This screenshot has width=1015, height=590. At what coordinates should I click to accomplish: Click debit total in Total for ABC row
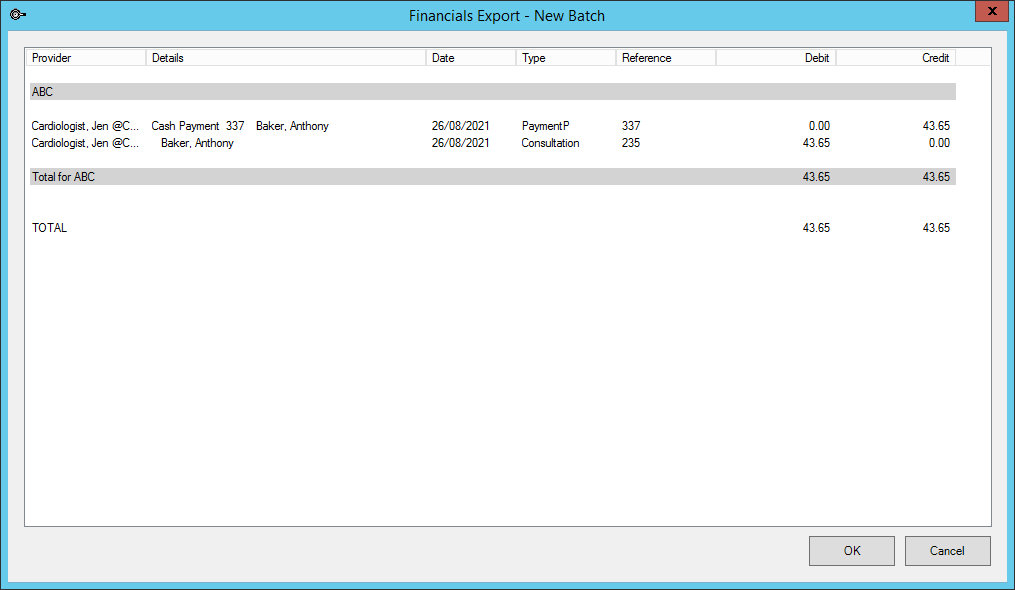pos(816,177)
